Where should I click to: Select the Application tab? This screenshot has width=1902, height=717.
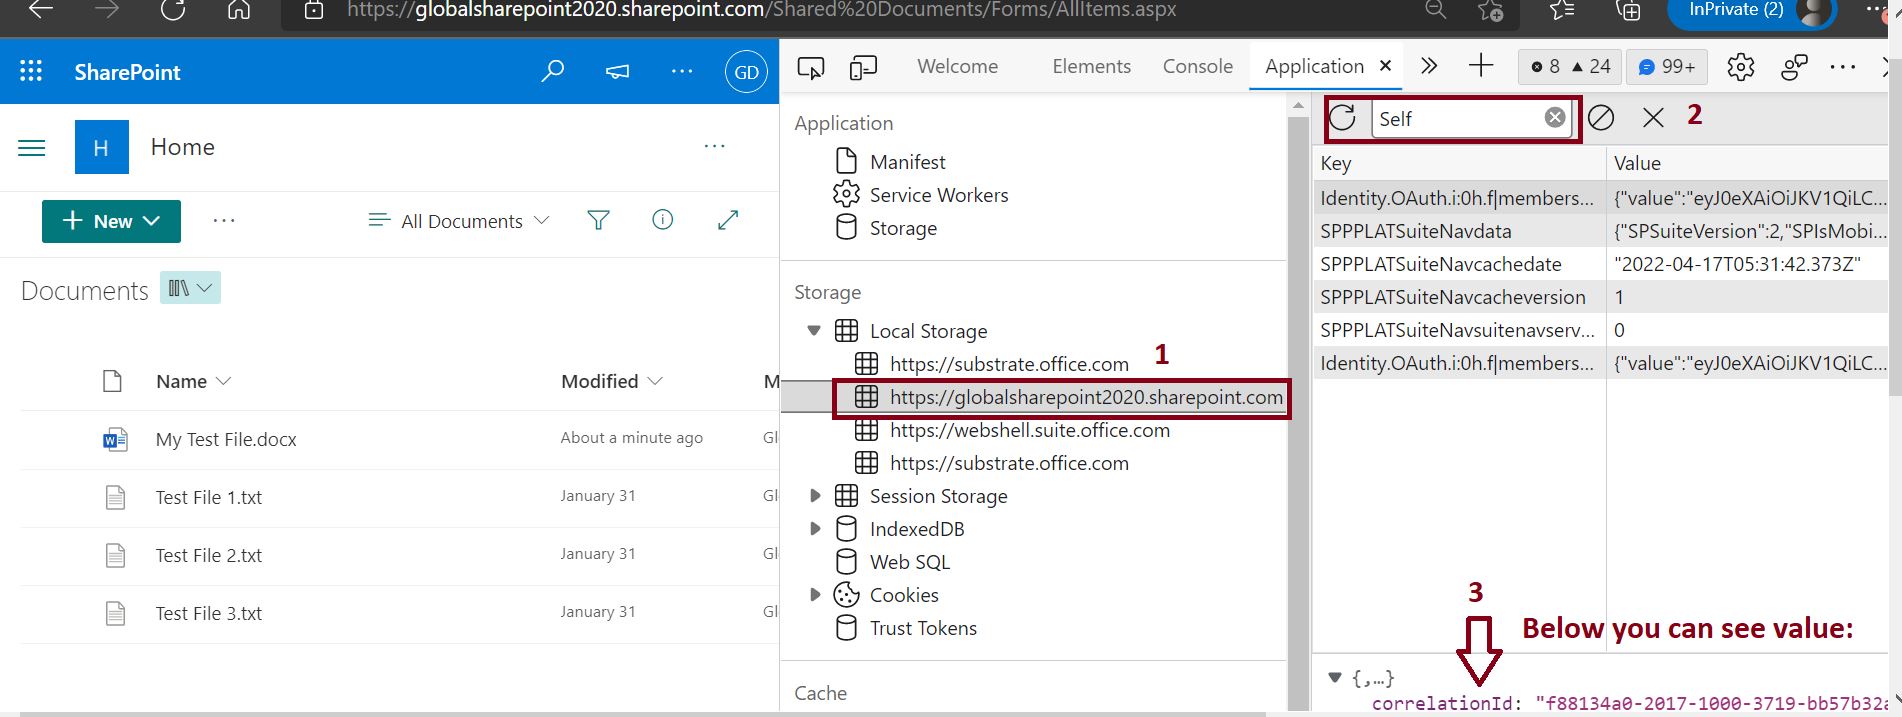(x=1314, y=66)
